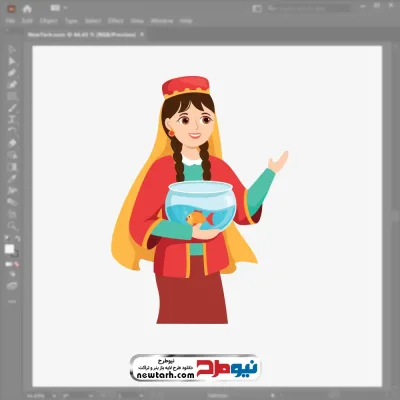Go to the Home screen icon
Screen dimensions: 400x400
[27, 9]
